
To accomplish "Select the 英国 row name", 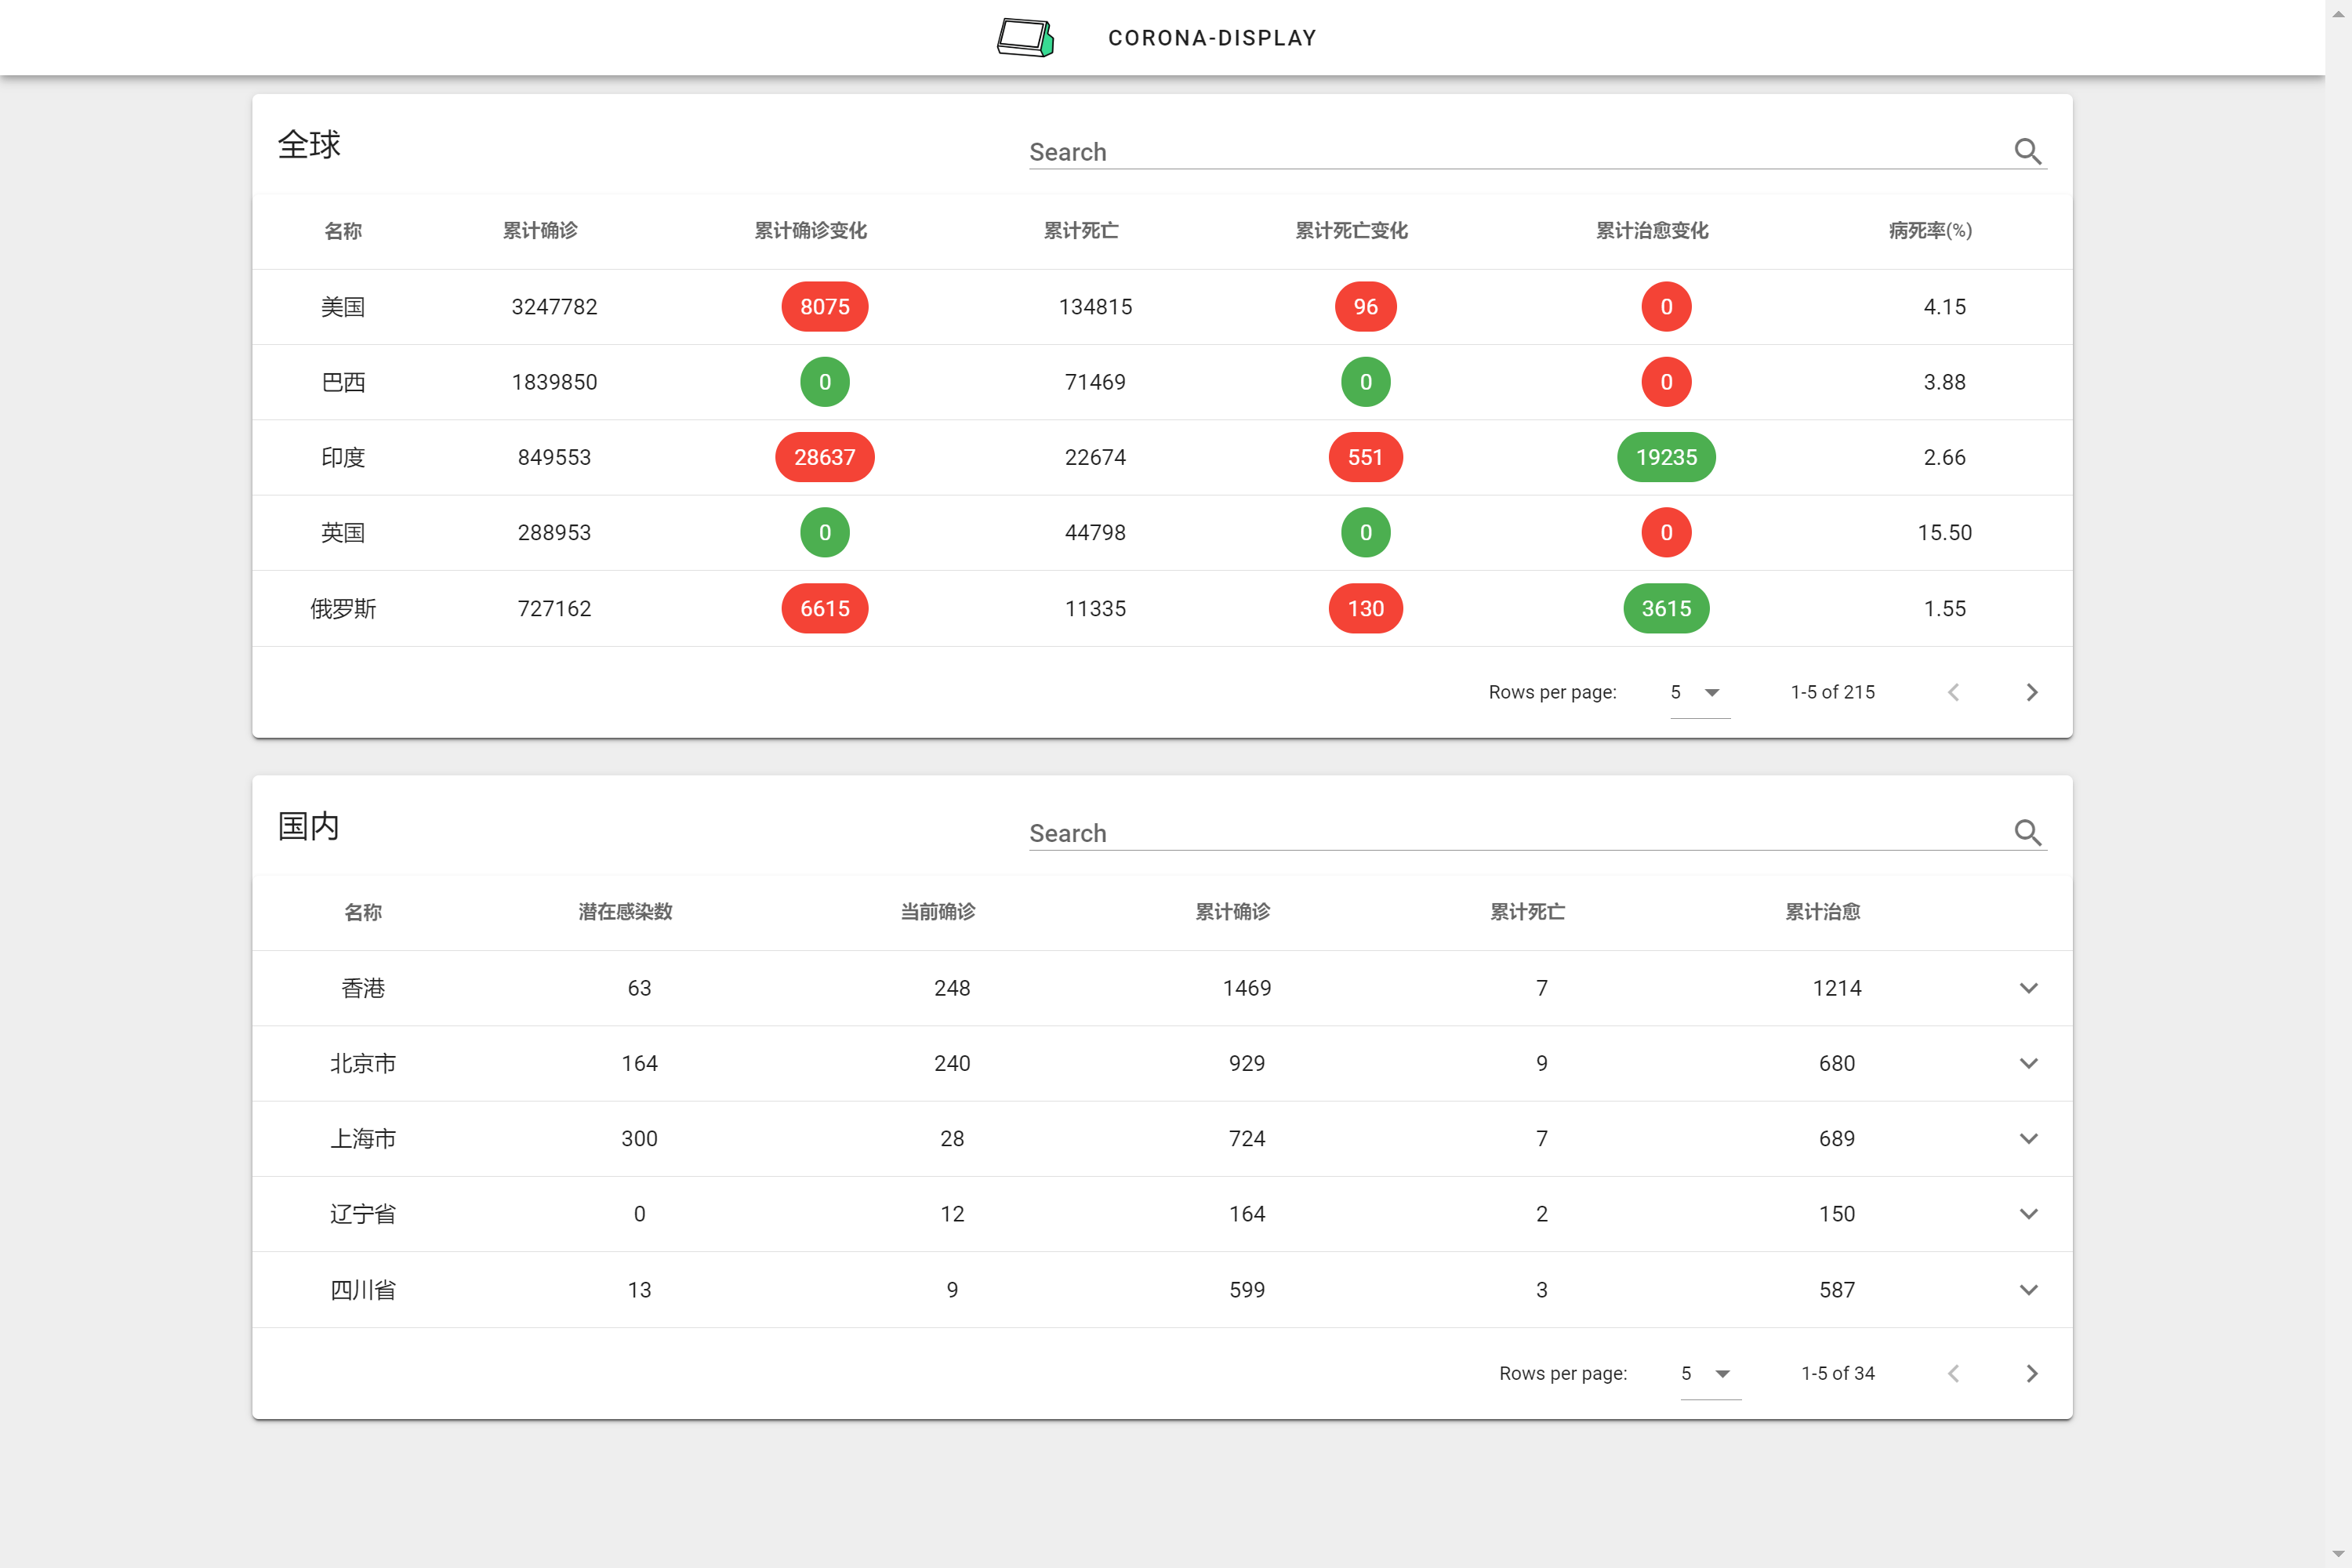I will click(x=343, y=532).
